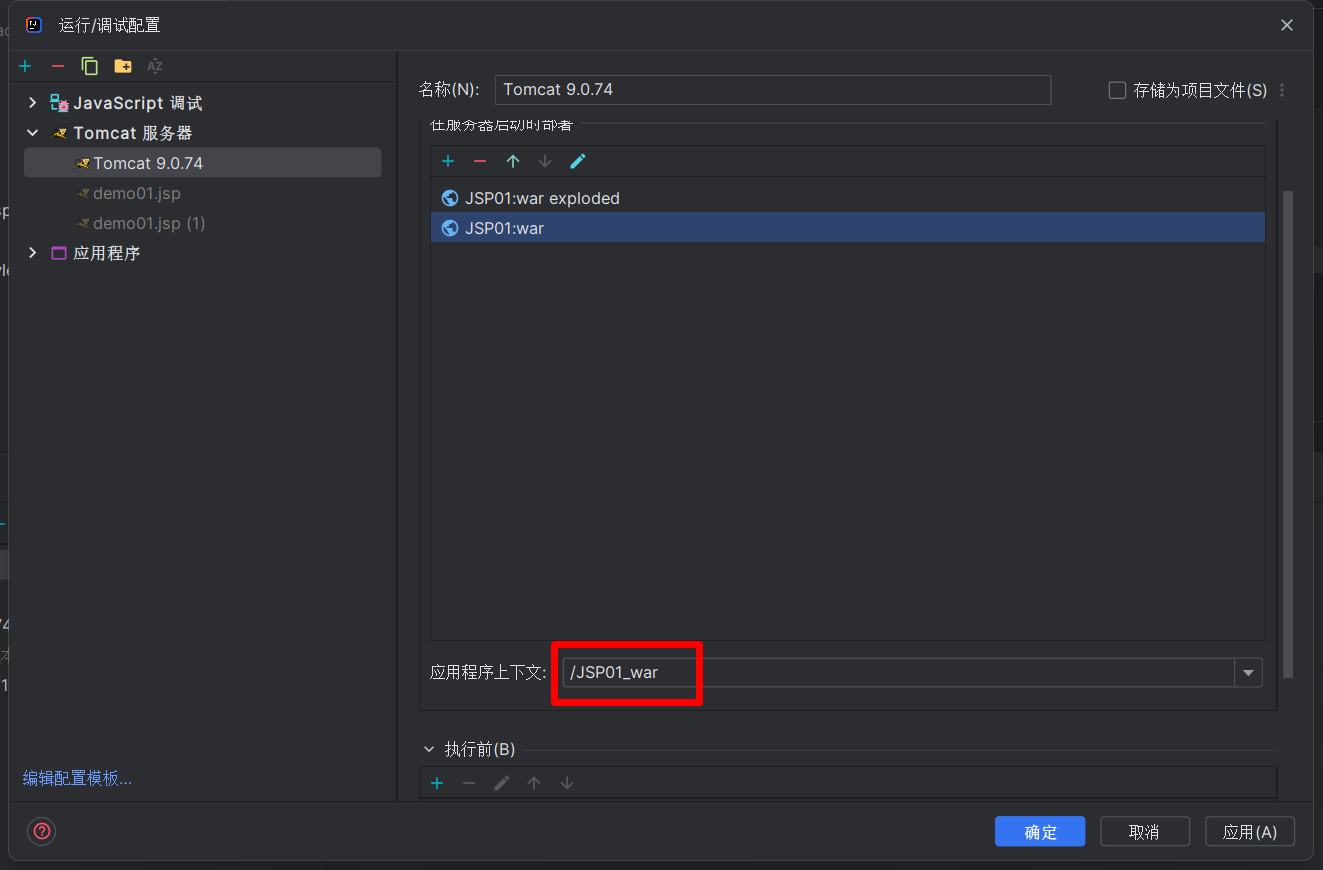Click the IntelliJ logo in the title bar
The image size is (1323, 870).
tap(34, 25)
